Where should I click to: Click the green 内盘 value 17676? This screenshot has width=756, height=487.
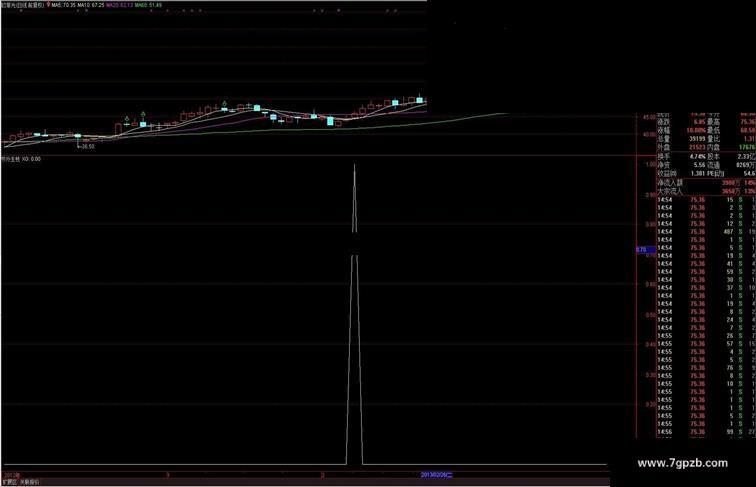(747, 147)
